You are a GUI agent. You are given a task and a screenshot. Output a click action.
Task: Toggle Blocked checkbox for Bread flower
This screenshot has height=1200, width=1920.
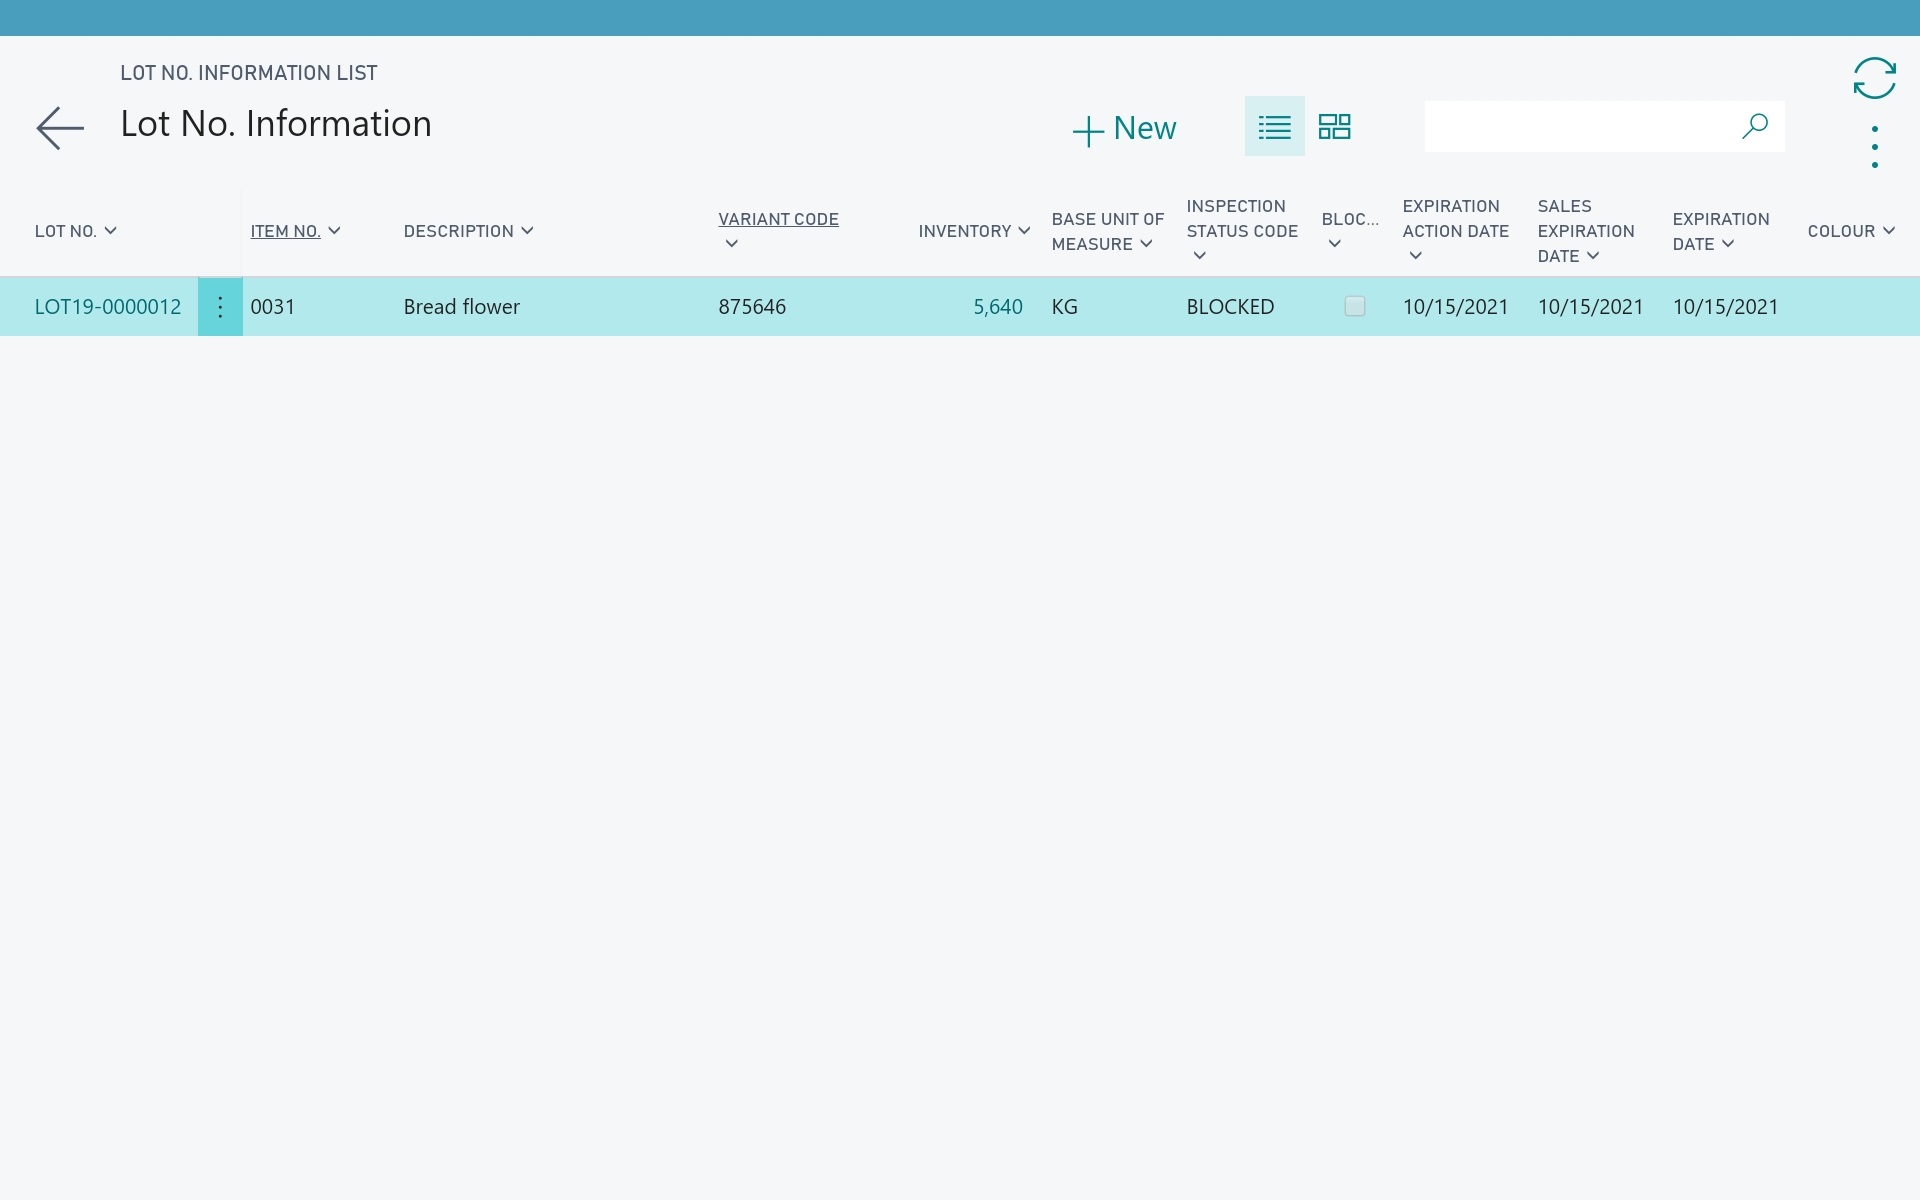pyautogui.click(x=1354, y=306)
